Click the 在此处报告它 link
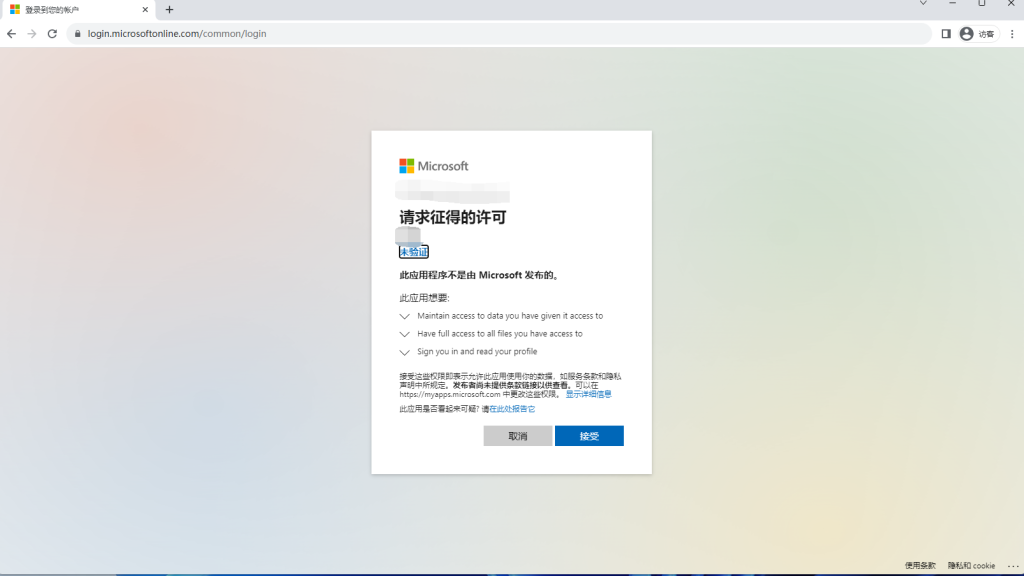This screenshot has height=576, width=1024. coord(512,409)
